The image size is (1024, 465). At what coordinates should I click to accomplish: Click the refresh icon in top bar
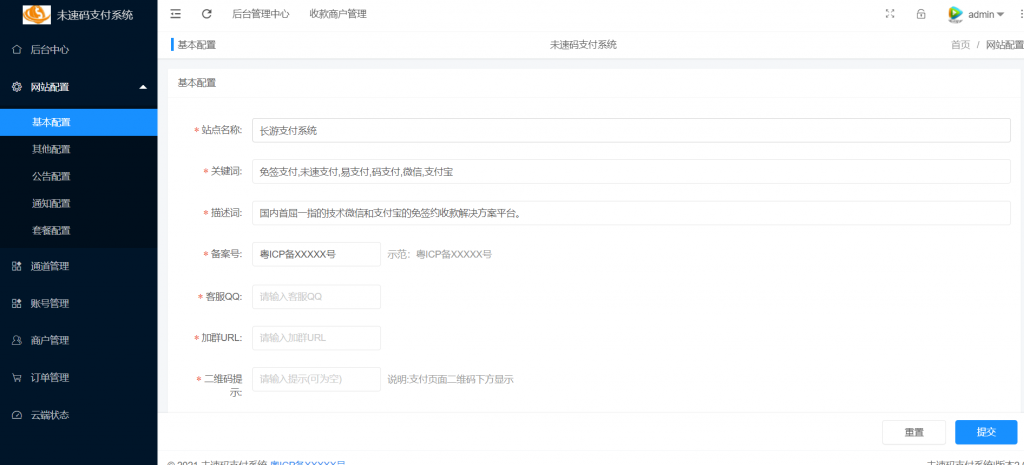pyautogui.click(x=207, y=14)
